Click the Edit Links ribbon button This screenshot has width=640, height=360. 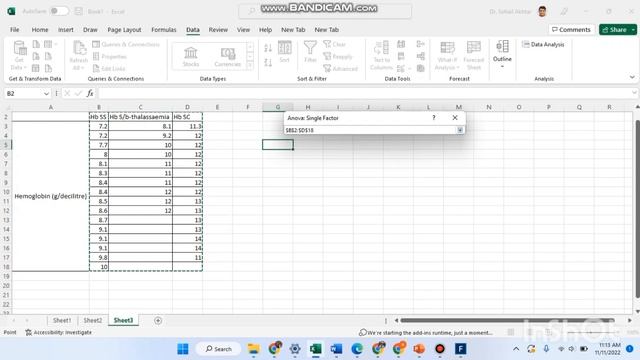click(x=109, y=69)
